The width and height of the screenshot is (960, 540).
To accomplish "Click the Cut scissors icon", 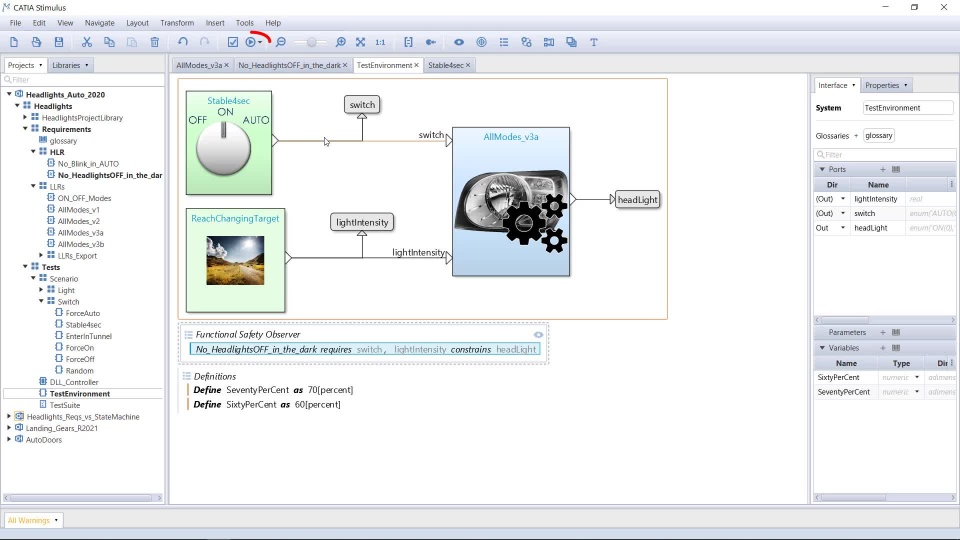I will coord(87,42).
